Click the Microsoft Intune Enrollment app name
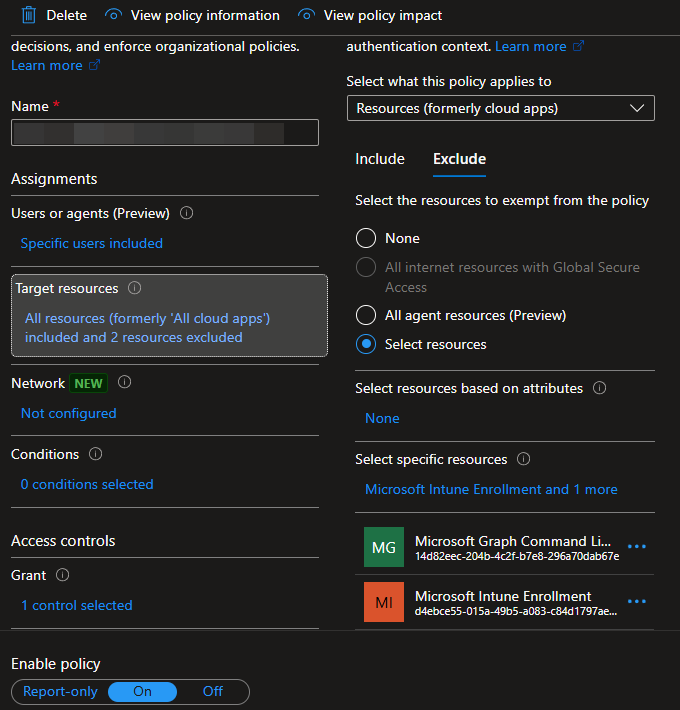Screen dimensions: 680x710 click(503, 596)
